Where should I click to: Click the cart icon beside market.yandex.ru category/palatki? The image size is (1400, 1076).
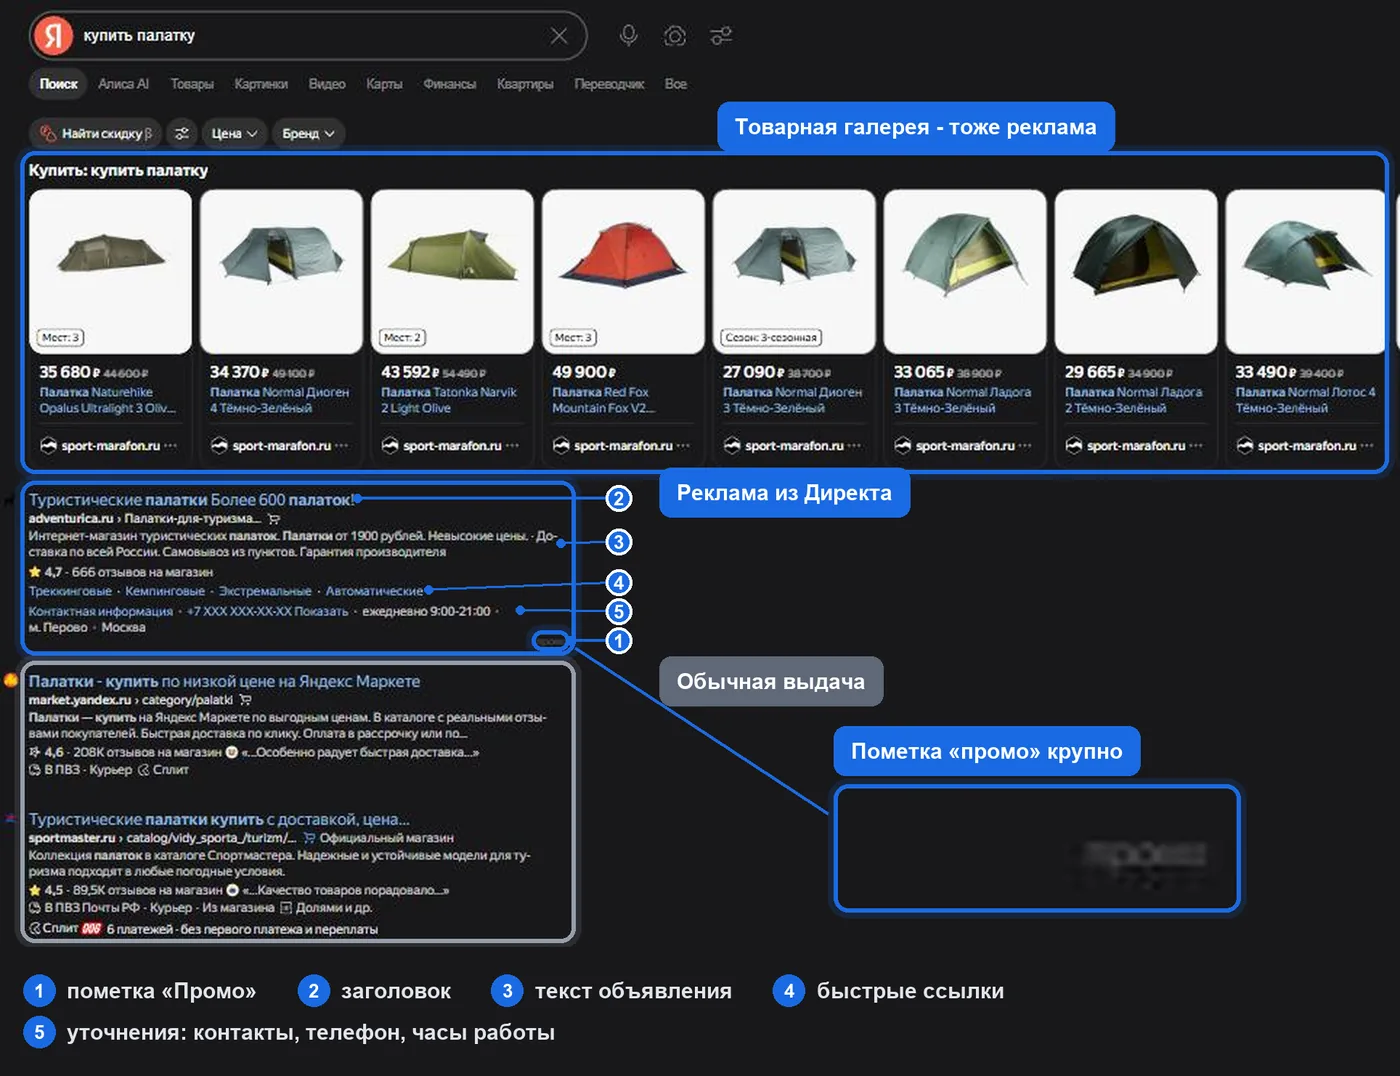click(x=245, y=700)
